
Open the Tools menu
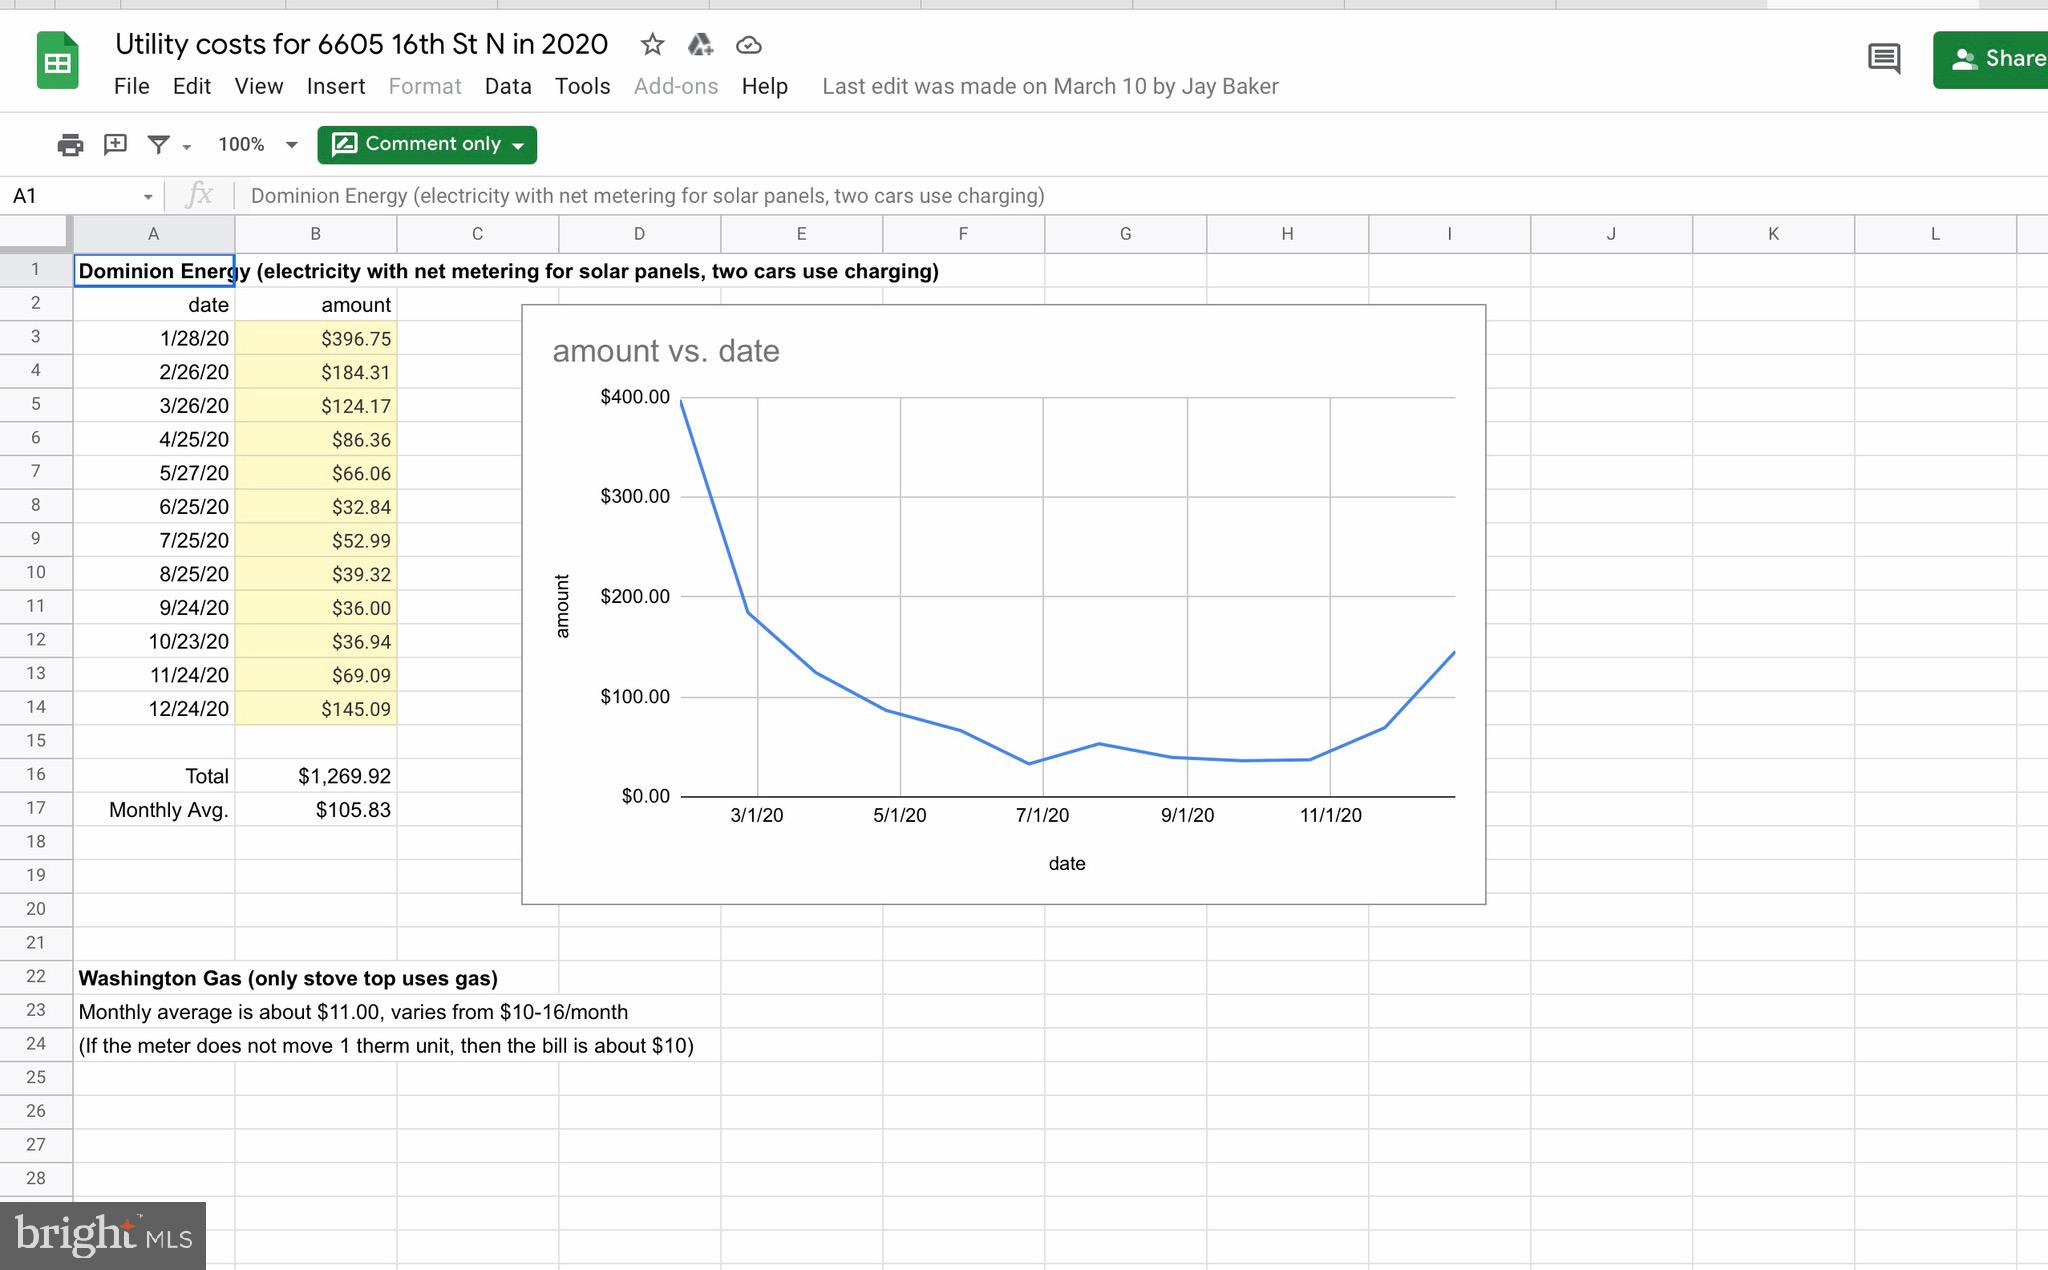click(582, 87)
